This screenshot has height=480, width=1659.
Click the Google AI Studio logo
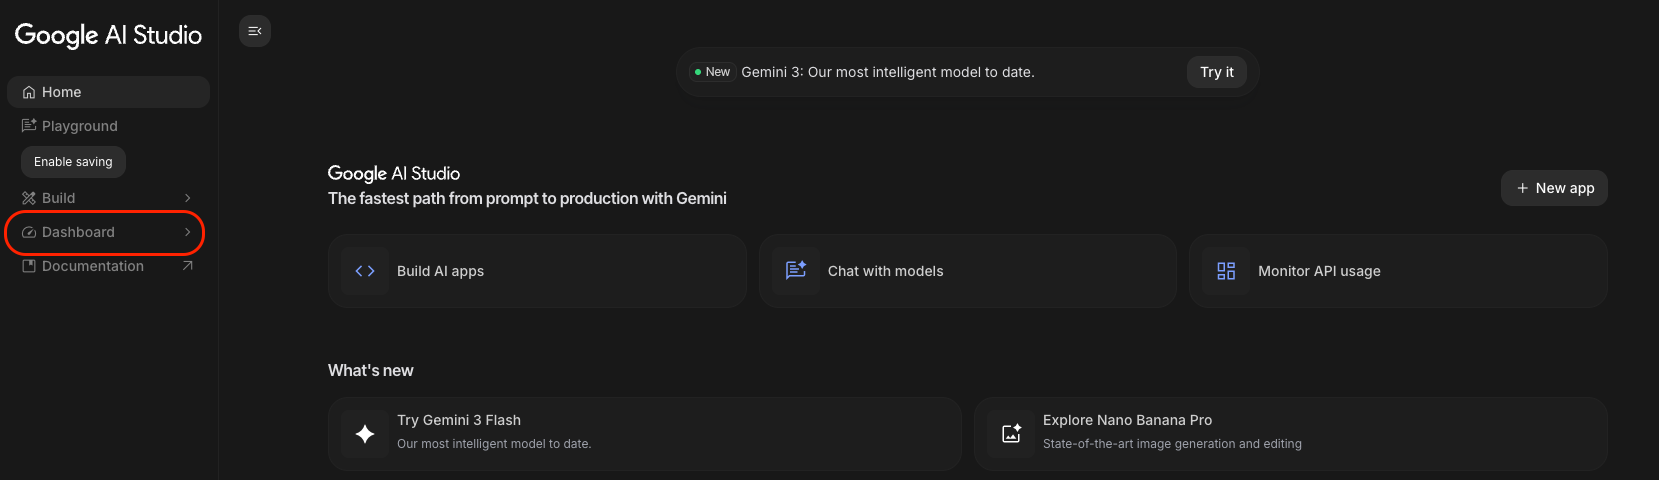pyautogui.click(x=108, y=35)
